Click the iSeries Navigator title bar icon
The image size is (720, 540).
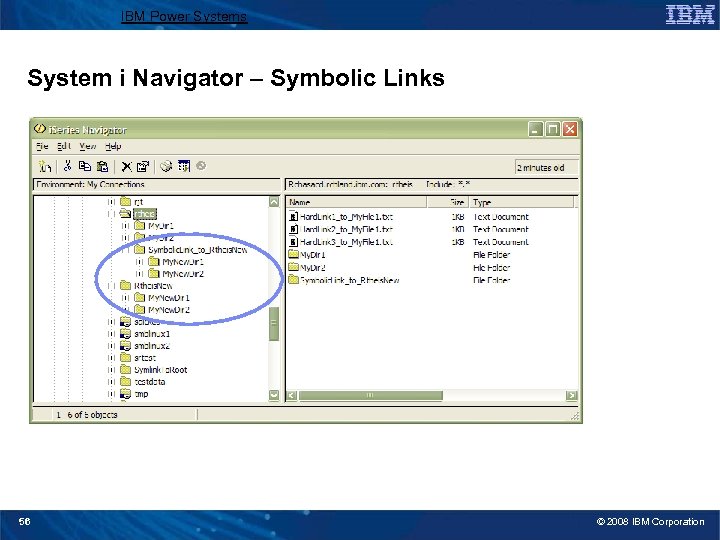pyautogui.click(x=39, y=129)
